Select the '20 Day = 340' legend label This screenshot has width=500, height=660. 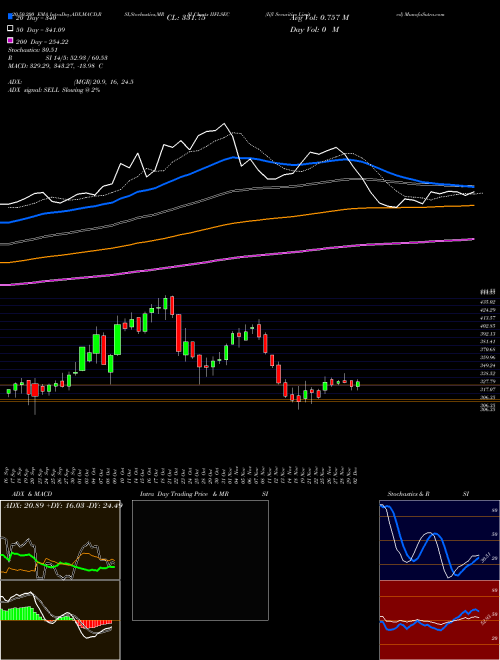(x=35, y=18)
